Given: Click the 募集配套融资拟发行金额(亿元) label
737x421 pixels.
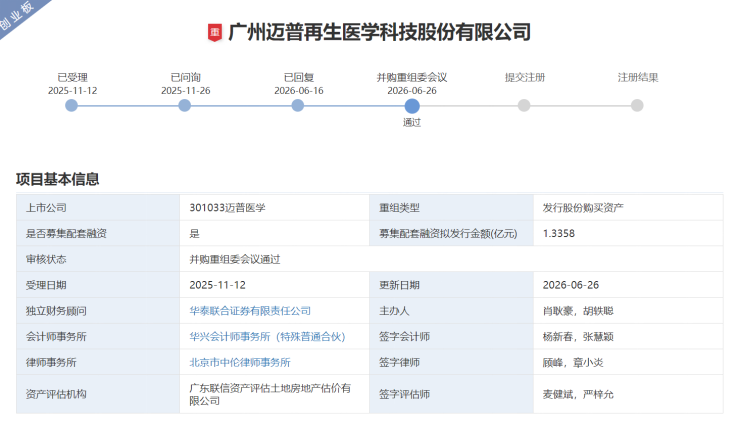Looking at the screenshot, I should tap(448, 234).
